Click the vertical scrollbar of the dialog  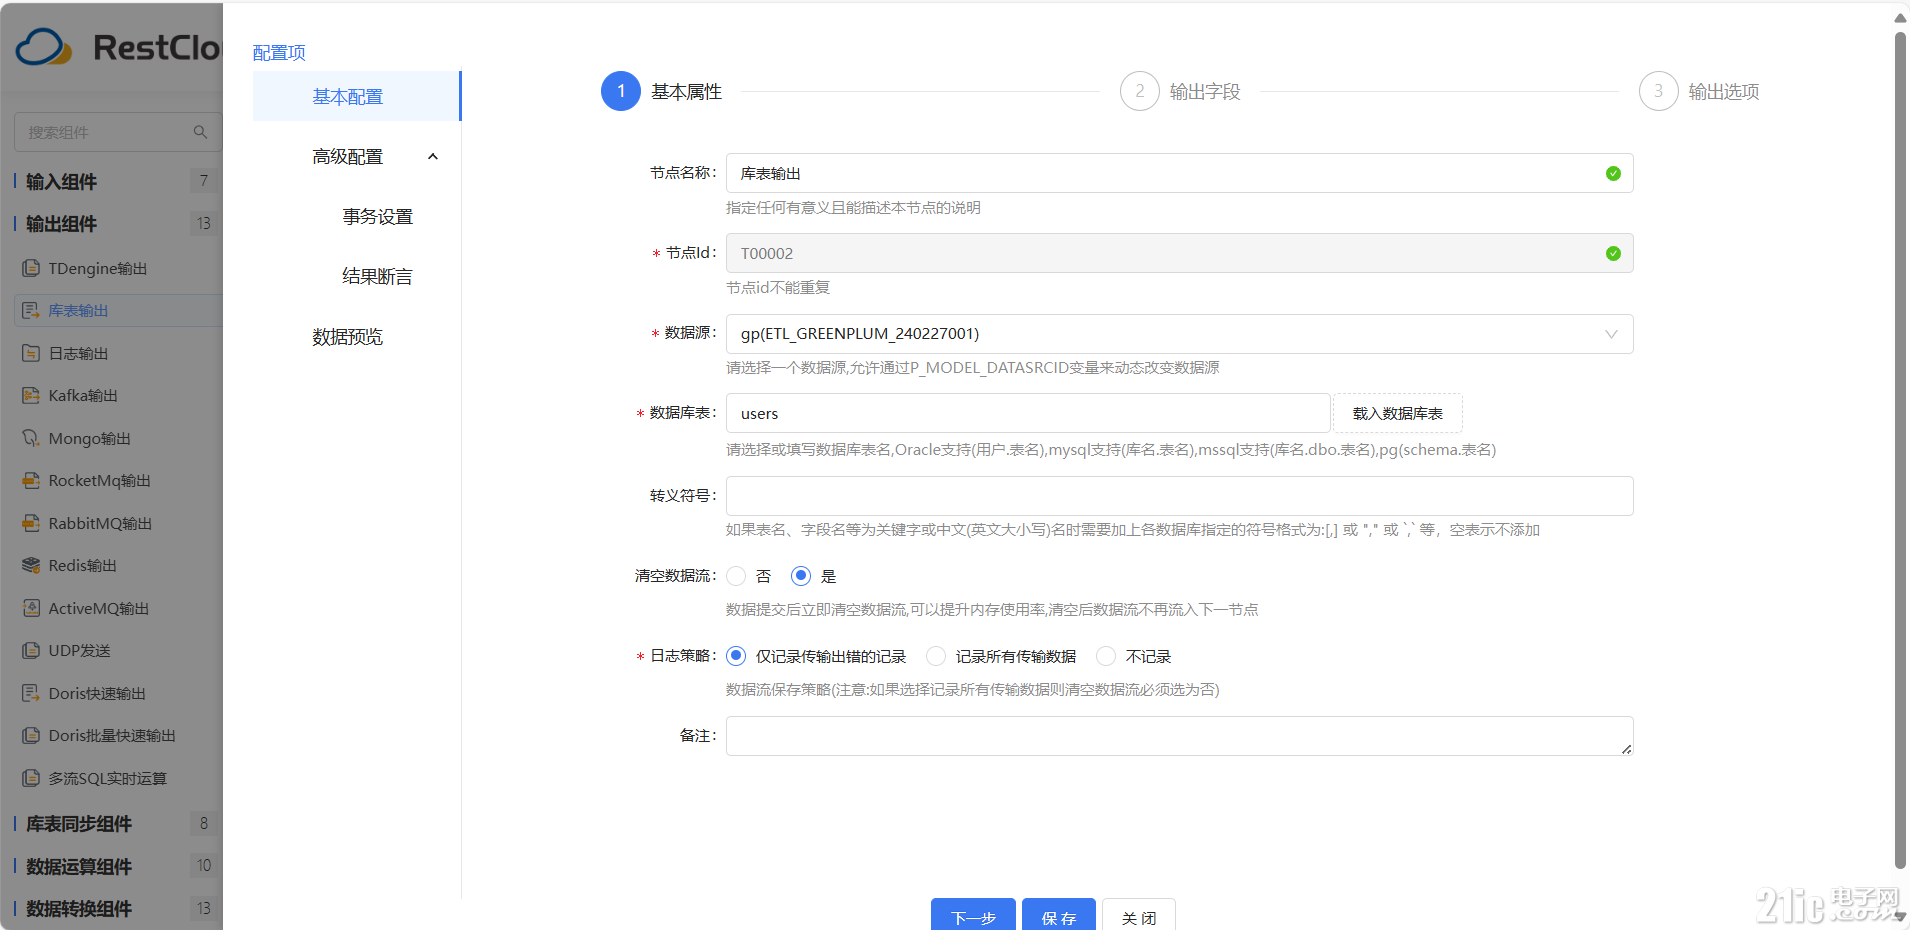[x=1900, y=450]
